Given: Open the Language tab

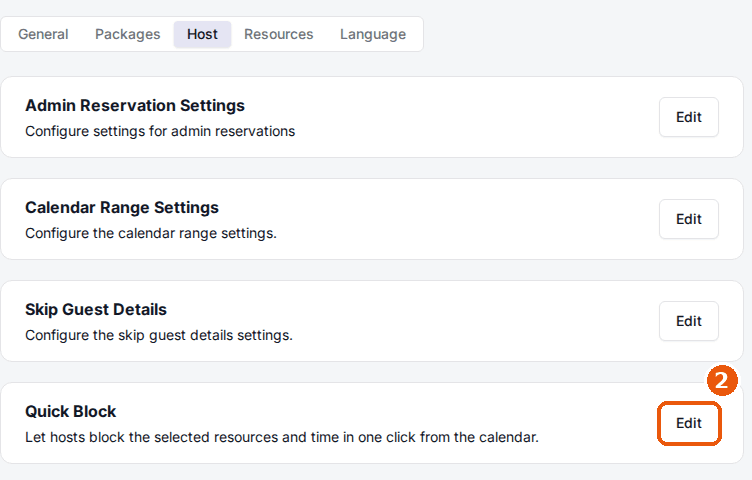Looking at the screenshot, I should tap(373, 35).
